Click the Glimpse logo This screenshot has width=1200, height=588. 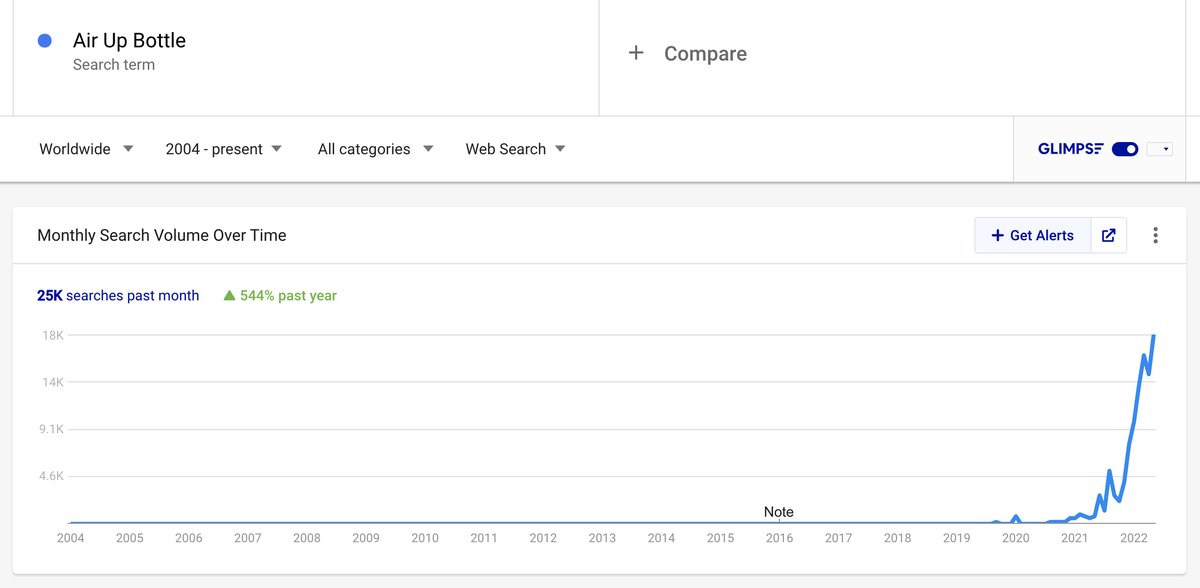click(1071, 149)
